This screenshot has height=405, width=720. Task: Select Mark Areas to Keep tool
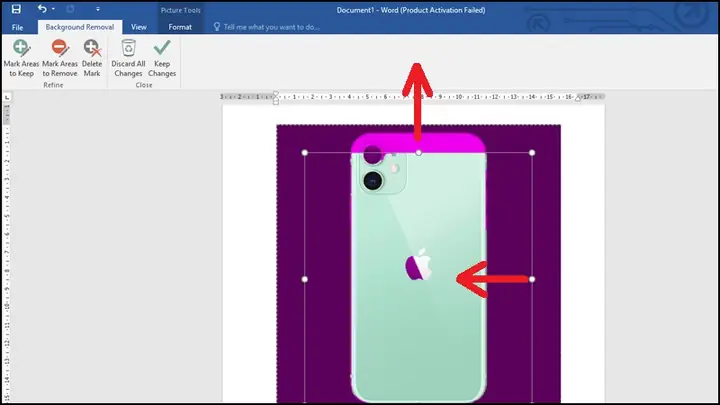[x=21, y=58]
